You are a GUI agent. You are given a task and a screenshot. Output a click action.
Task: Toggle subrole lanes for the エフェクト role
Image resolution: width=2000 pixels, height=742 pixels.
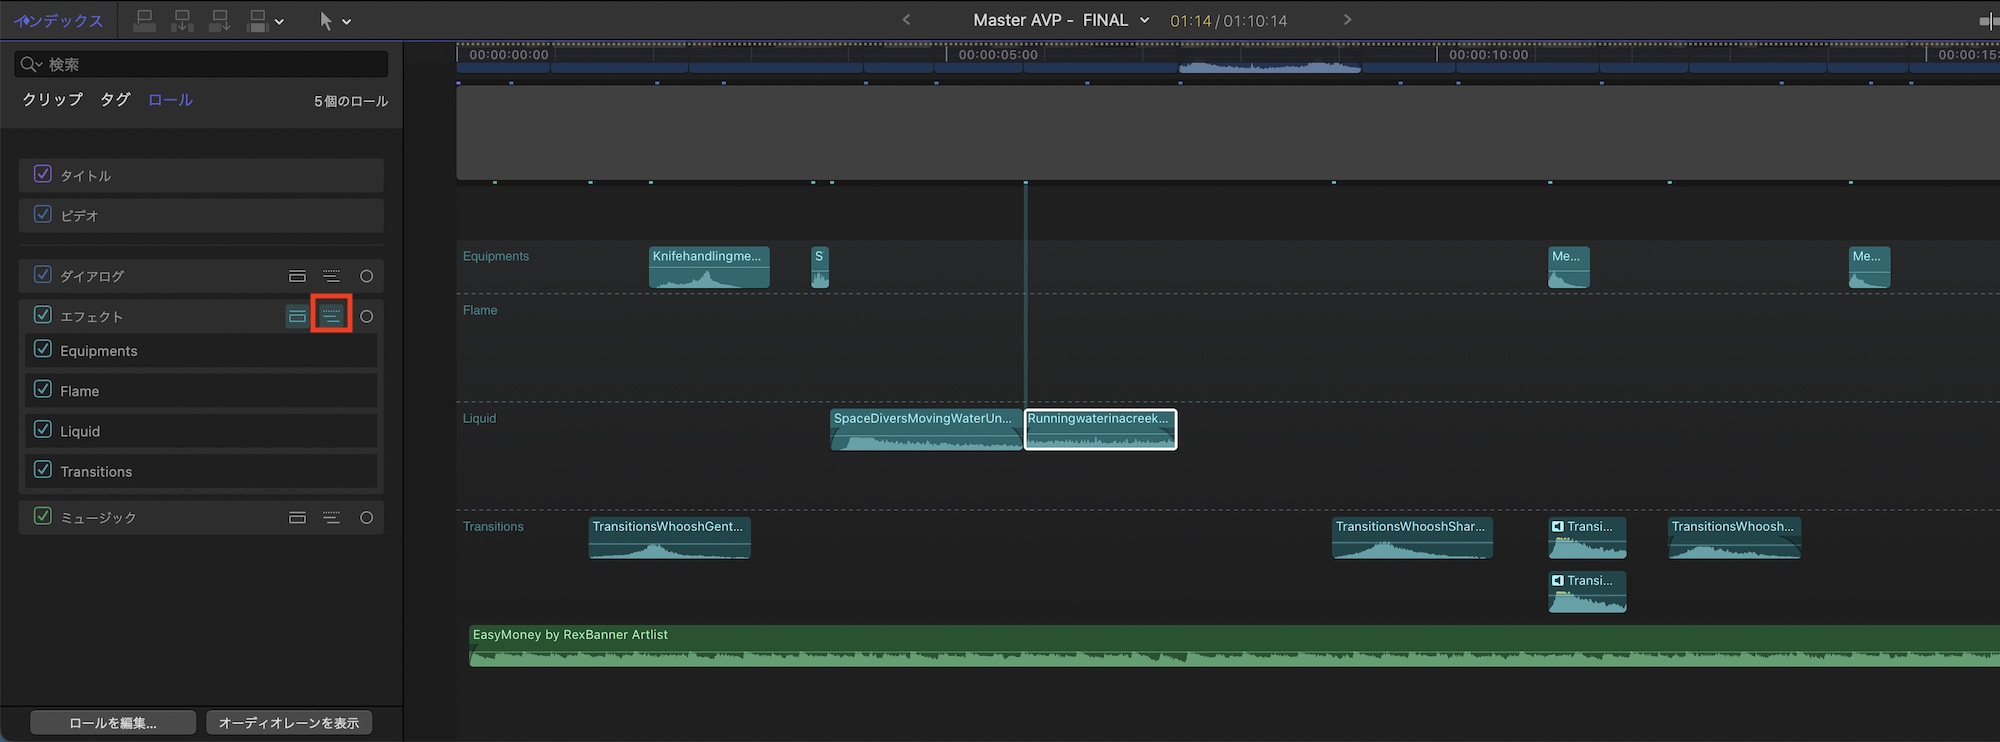[x=331, y=316]
